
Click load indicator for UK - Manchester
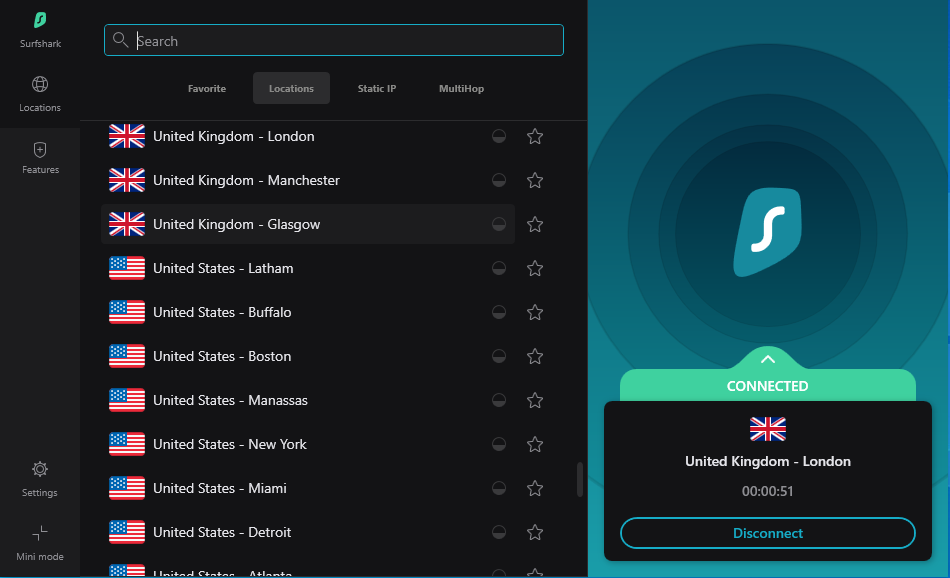(499, 181)
